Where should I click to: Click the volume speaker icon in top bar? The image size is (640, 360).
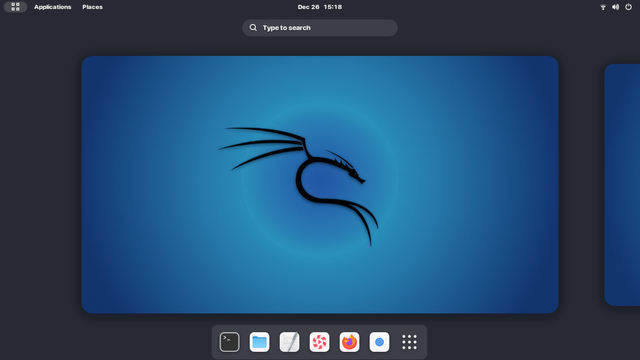616,7
